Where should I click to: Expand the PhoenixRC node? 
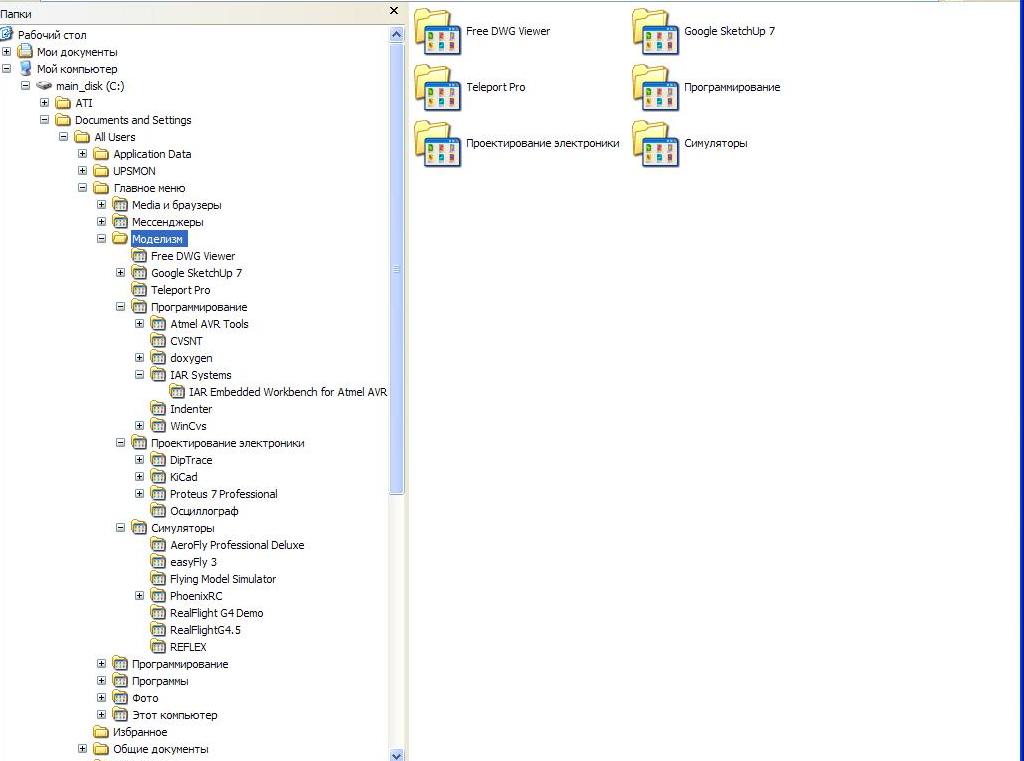click(x=139, y=595)
